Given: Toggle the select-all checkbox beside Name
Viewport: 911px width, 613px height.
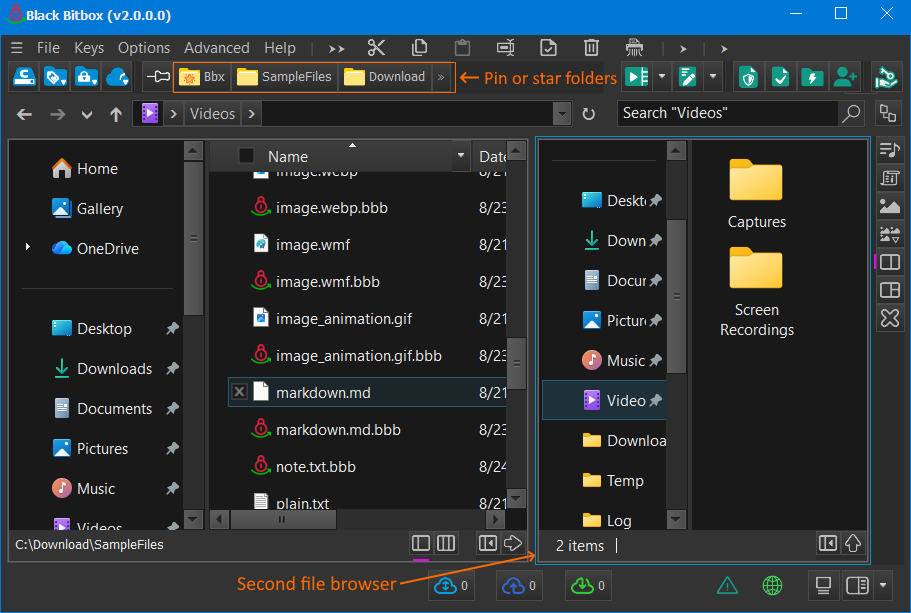Looking at the screenshot, I should pos(246,156).
